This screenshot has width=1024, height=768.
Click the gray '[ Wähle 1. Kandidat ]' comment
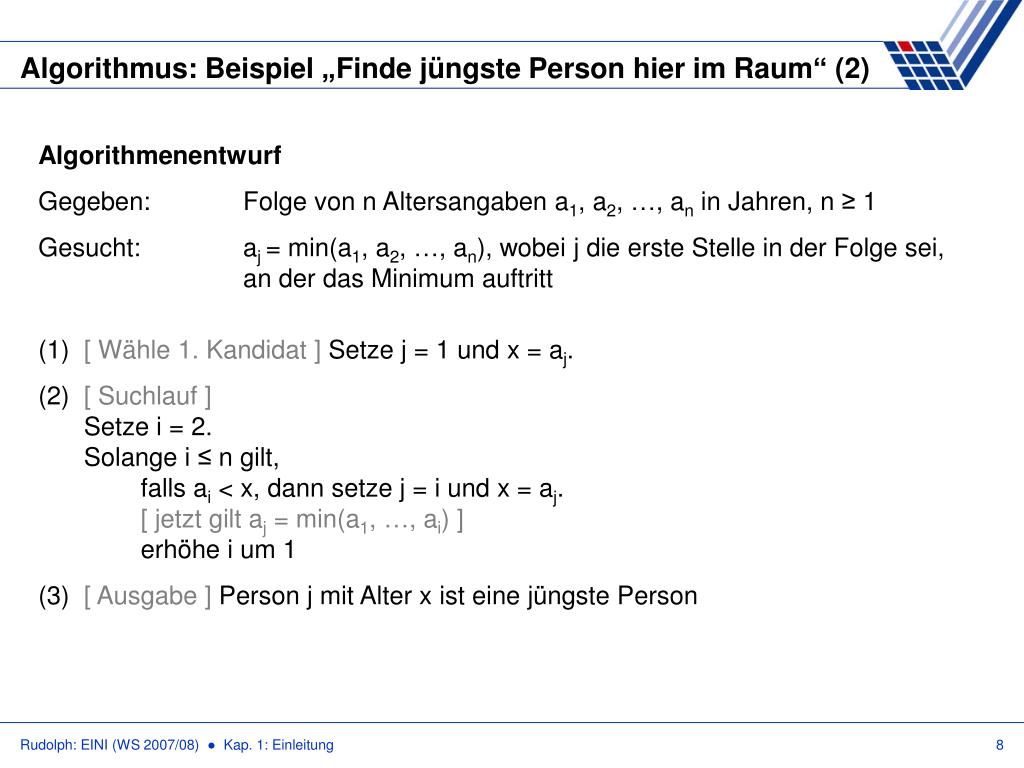[x=202, y=351]
